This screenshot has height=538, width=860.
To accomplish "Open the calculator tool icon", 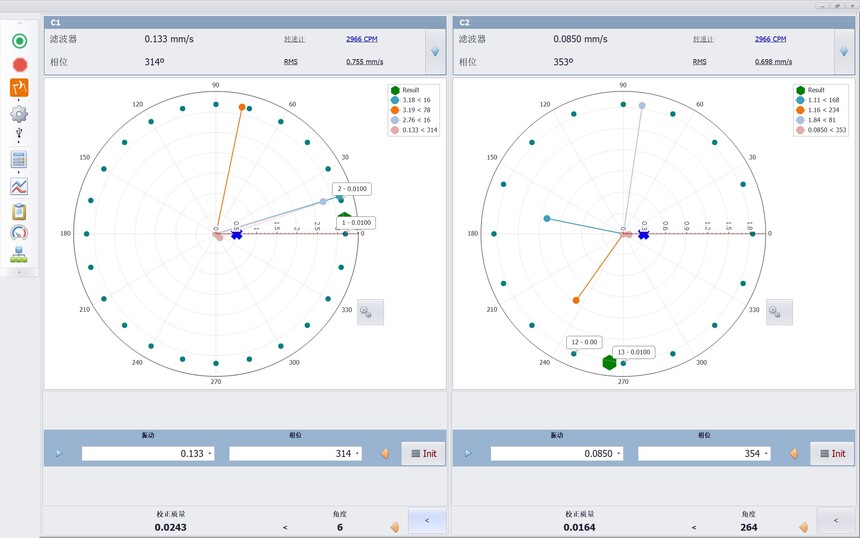I will click(x=19, y=160).
